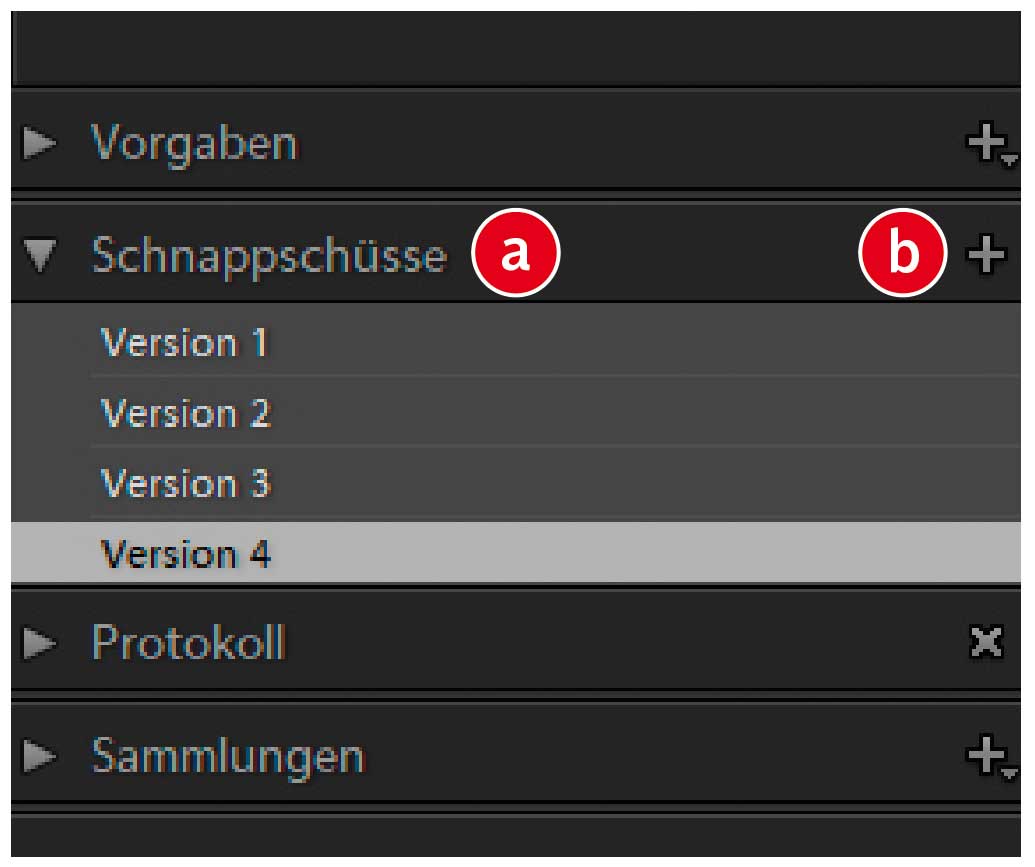Click the Protokoll panel header label
The image size is (1035, 867).
188,642
